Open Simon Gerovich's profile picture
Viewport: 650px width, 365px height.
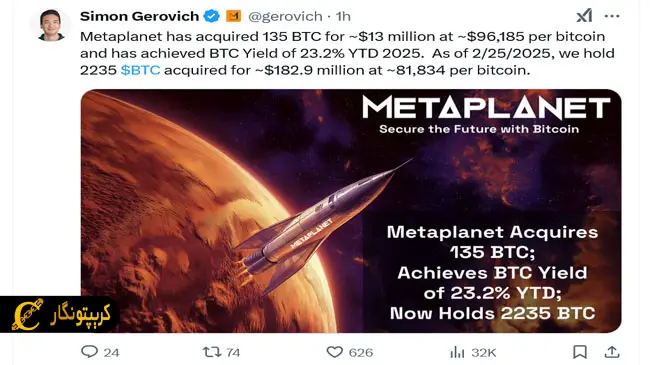[51, 24]
